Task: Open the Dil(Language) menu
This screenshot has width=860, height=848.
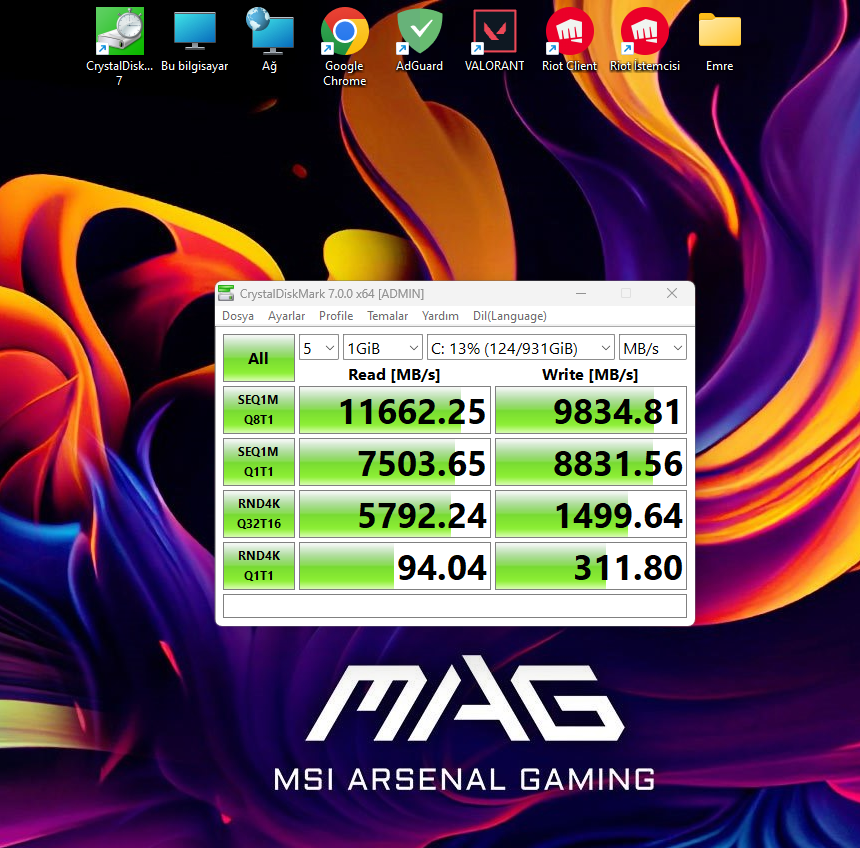Action: [x=510, y=316]
